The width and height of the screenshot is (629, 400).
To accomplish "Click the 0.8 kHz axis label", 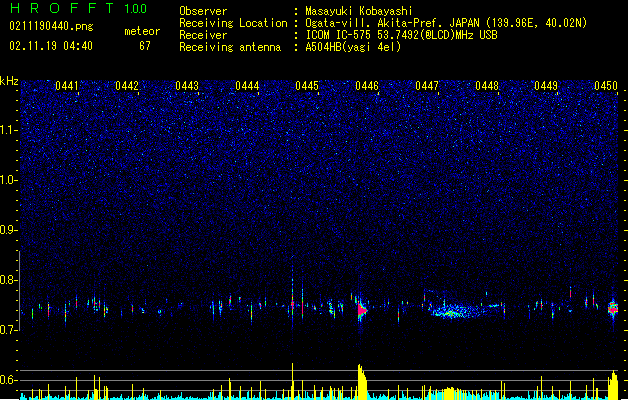I will pyautogui.click(x=9, y=280).
